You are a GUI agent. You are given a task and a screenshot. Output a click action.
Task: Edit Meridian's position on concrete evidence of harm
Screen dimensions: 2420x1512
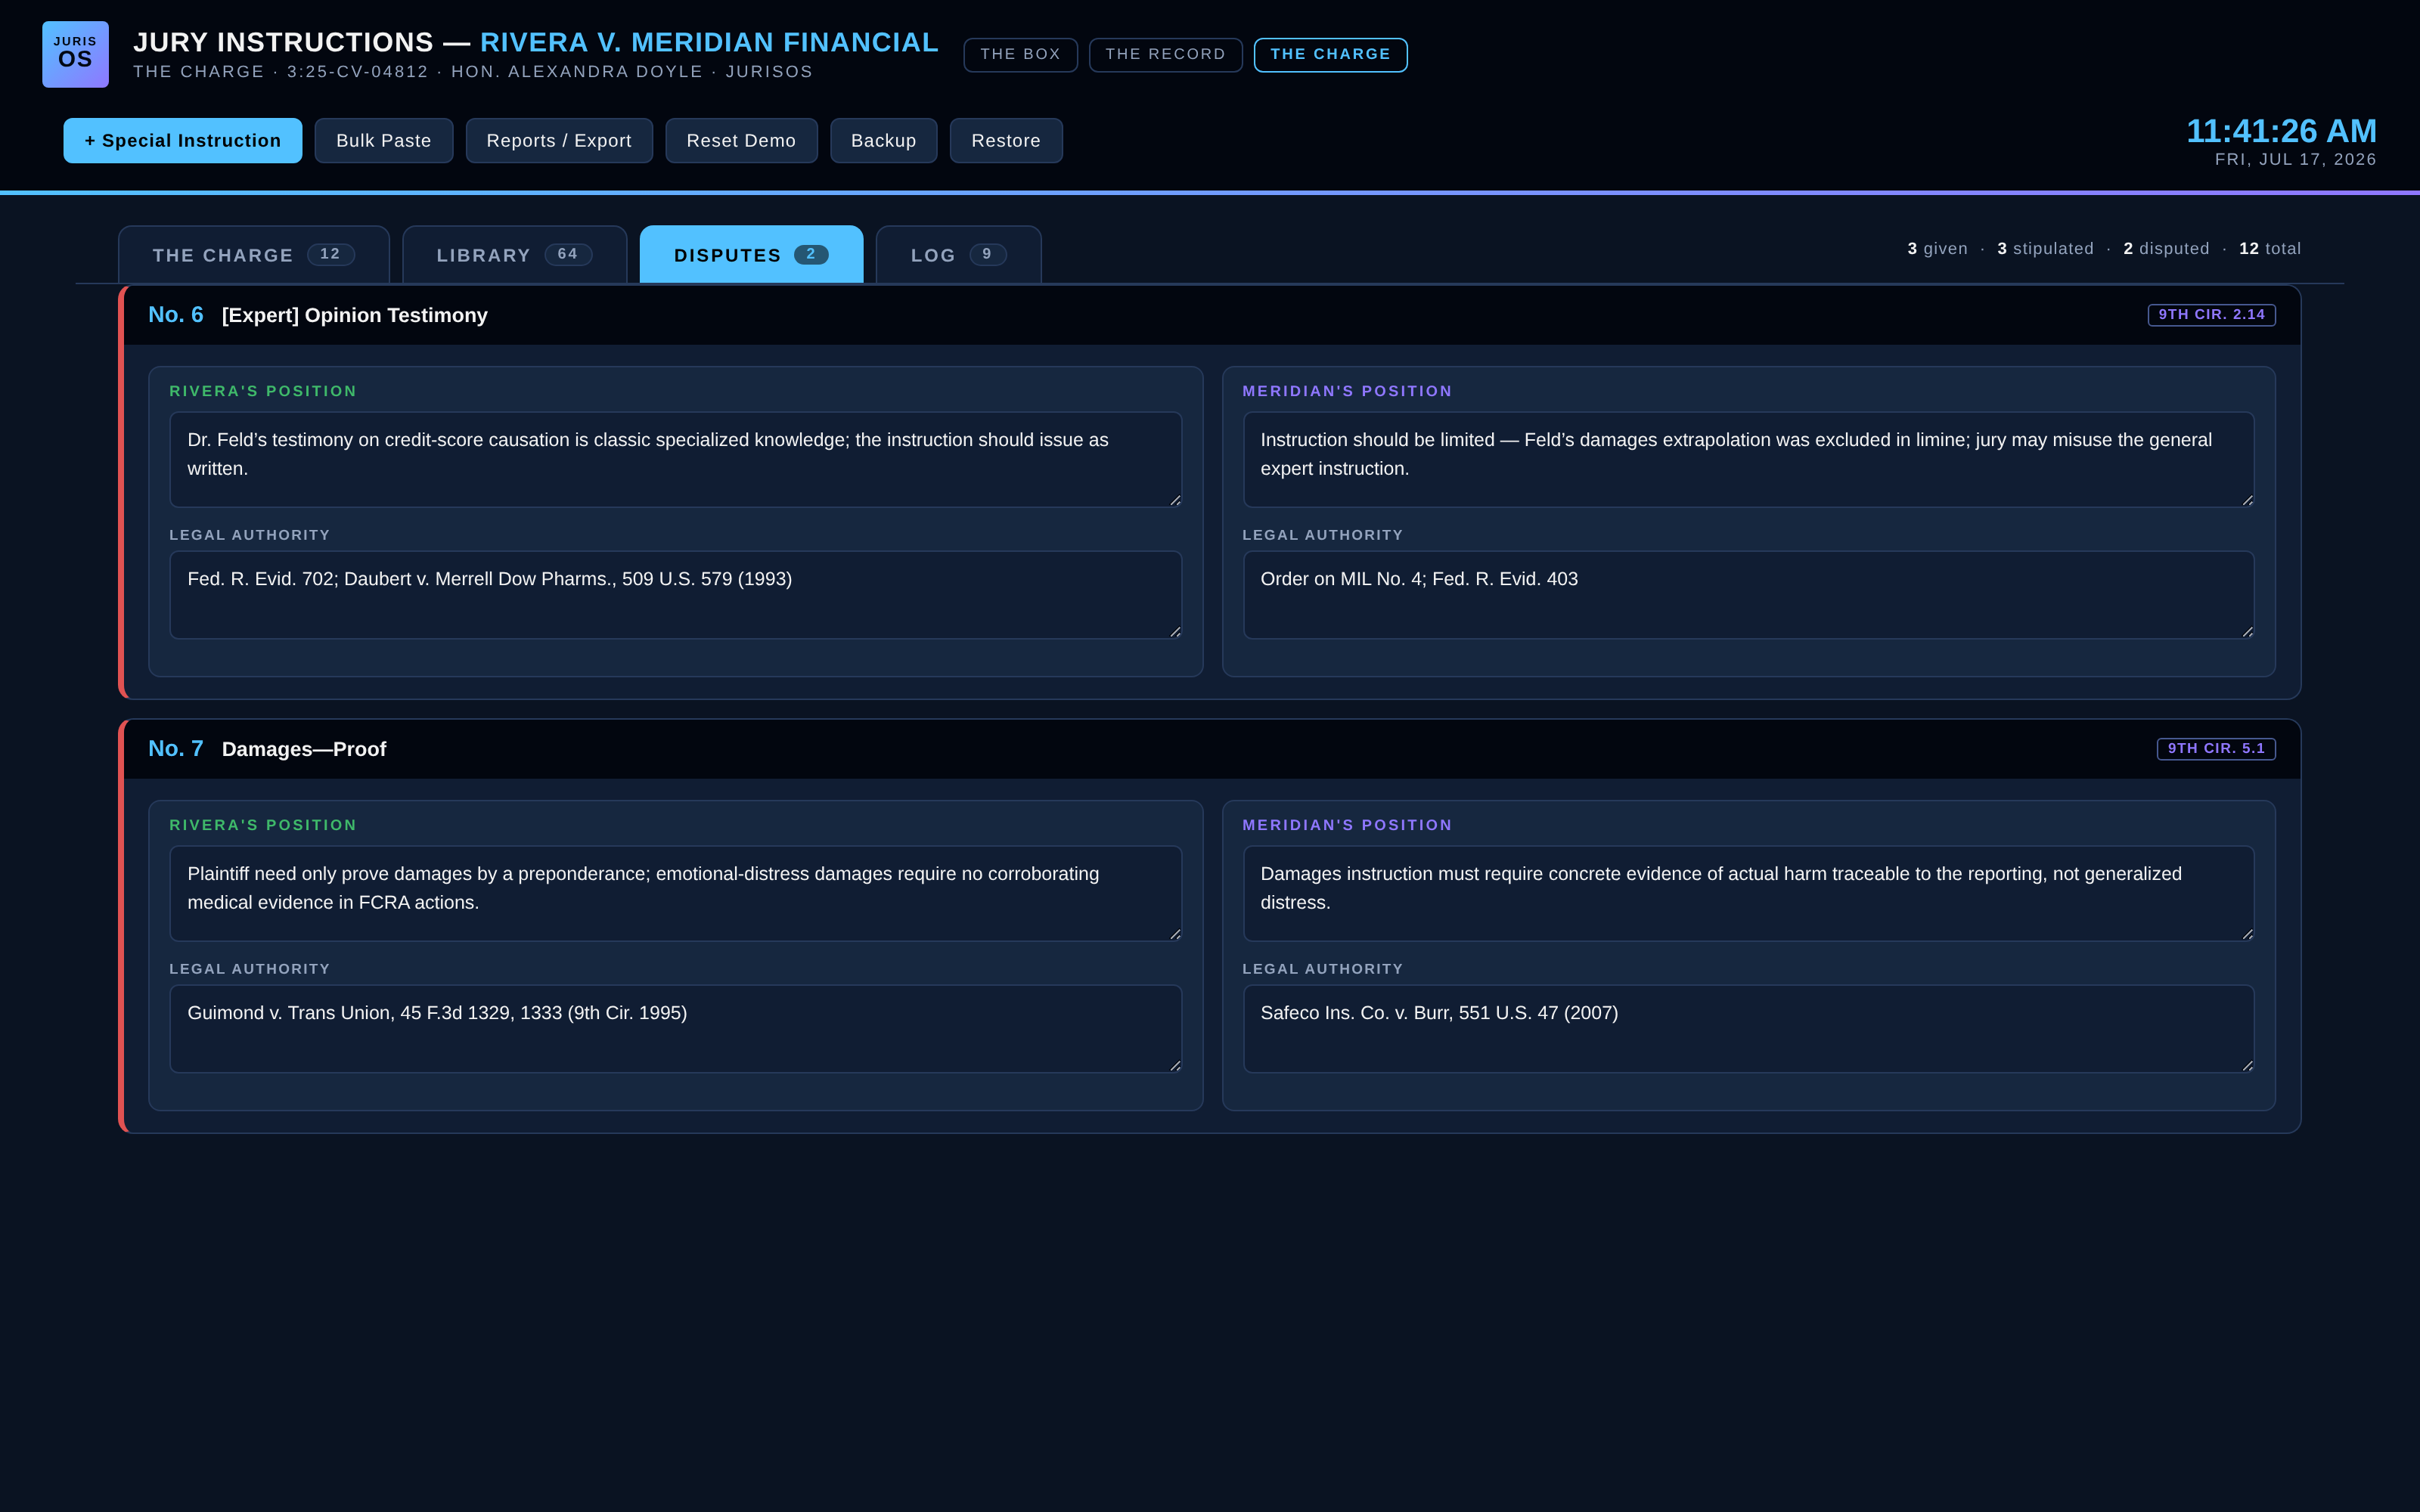point(1749,894)
